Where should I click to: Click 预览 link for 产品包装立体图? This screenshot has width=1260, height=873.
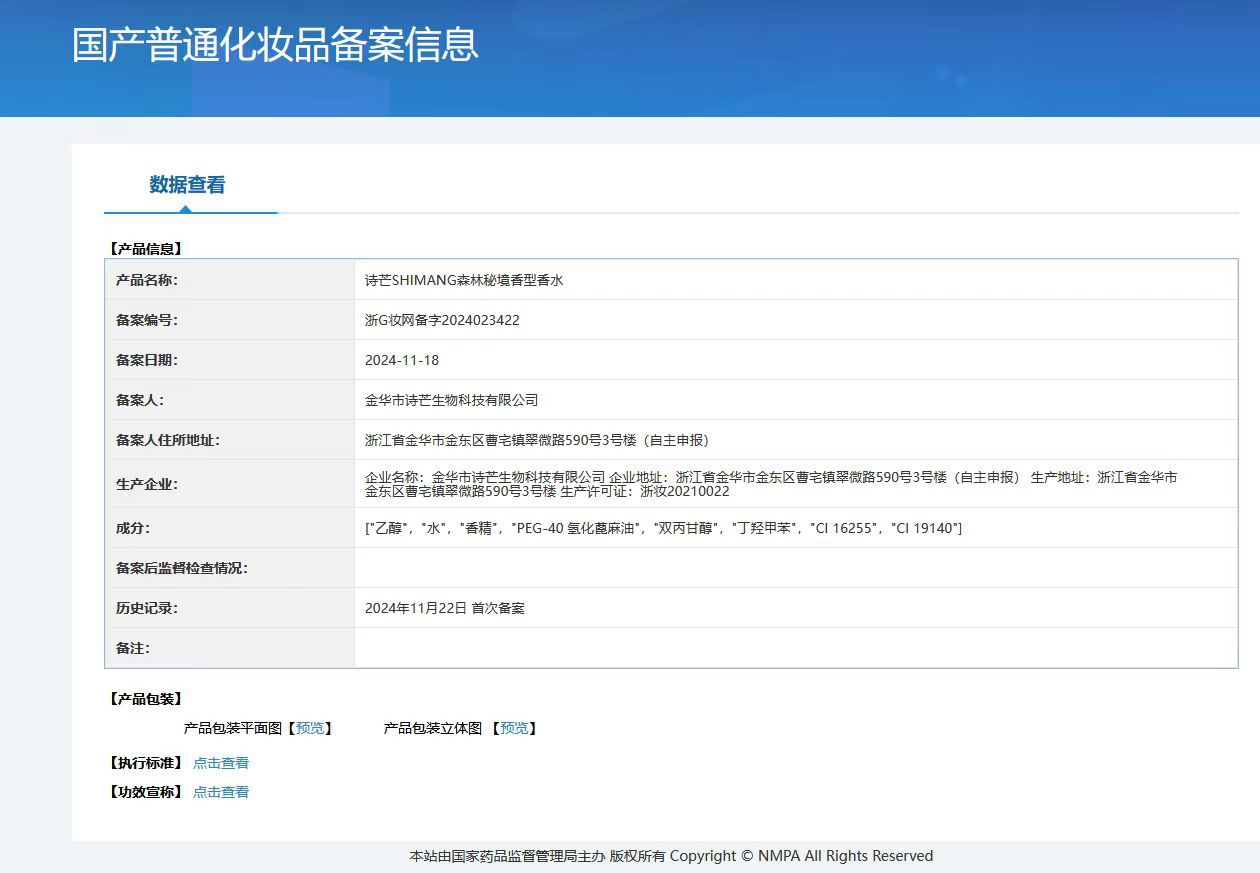coord(514,728)
